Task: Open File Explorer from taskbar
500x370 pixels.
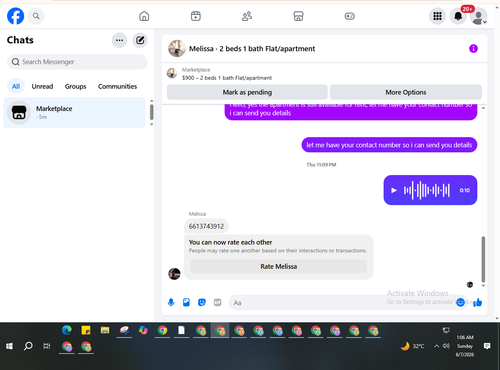Action: click(105, 330)
